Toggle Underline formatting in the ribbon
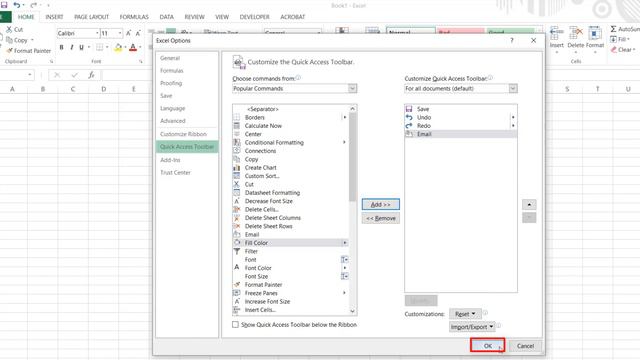 [x=82, y=47]
